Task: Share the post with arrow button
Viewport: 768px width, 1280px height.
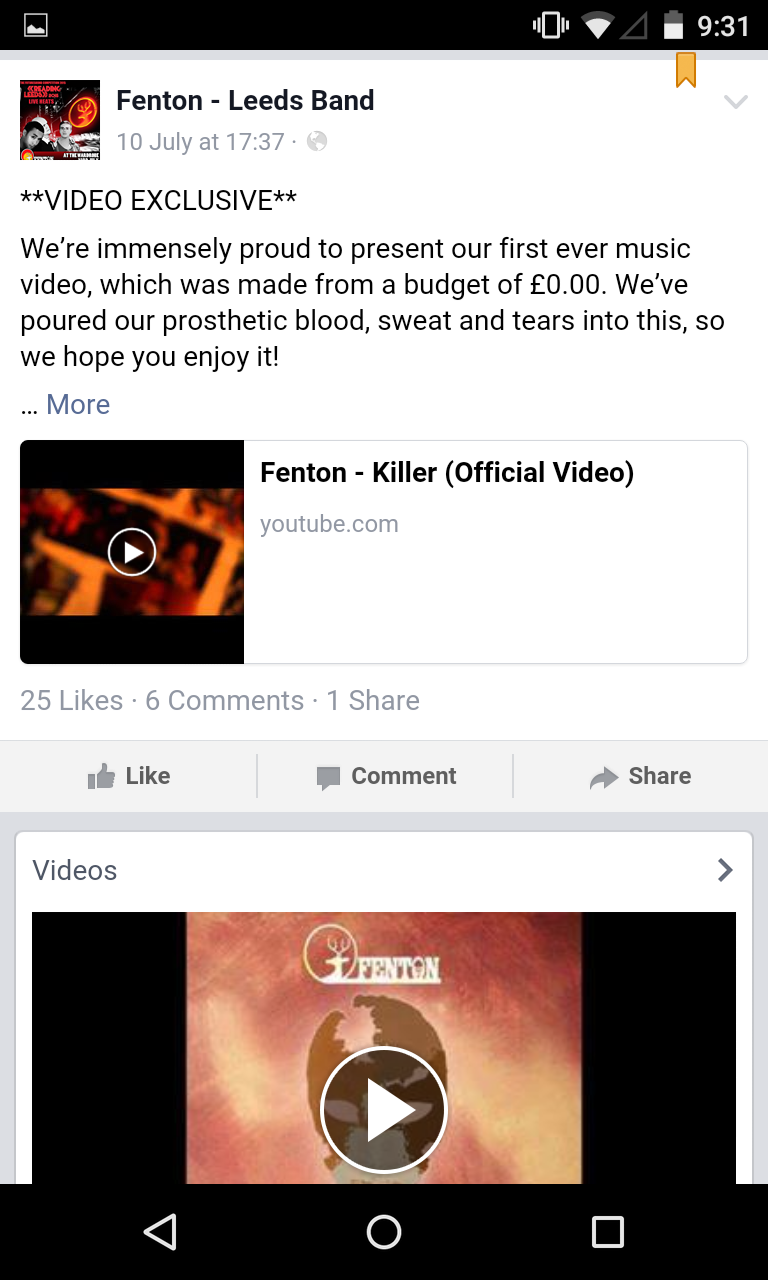Action: (x=640, y=776)
